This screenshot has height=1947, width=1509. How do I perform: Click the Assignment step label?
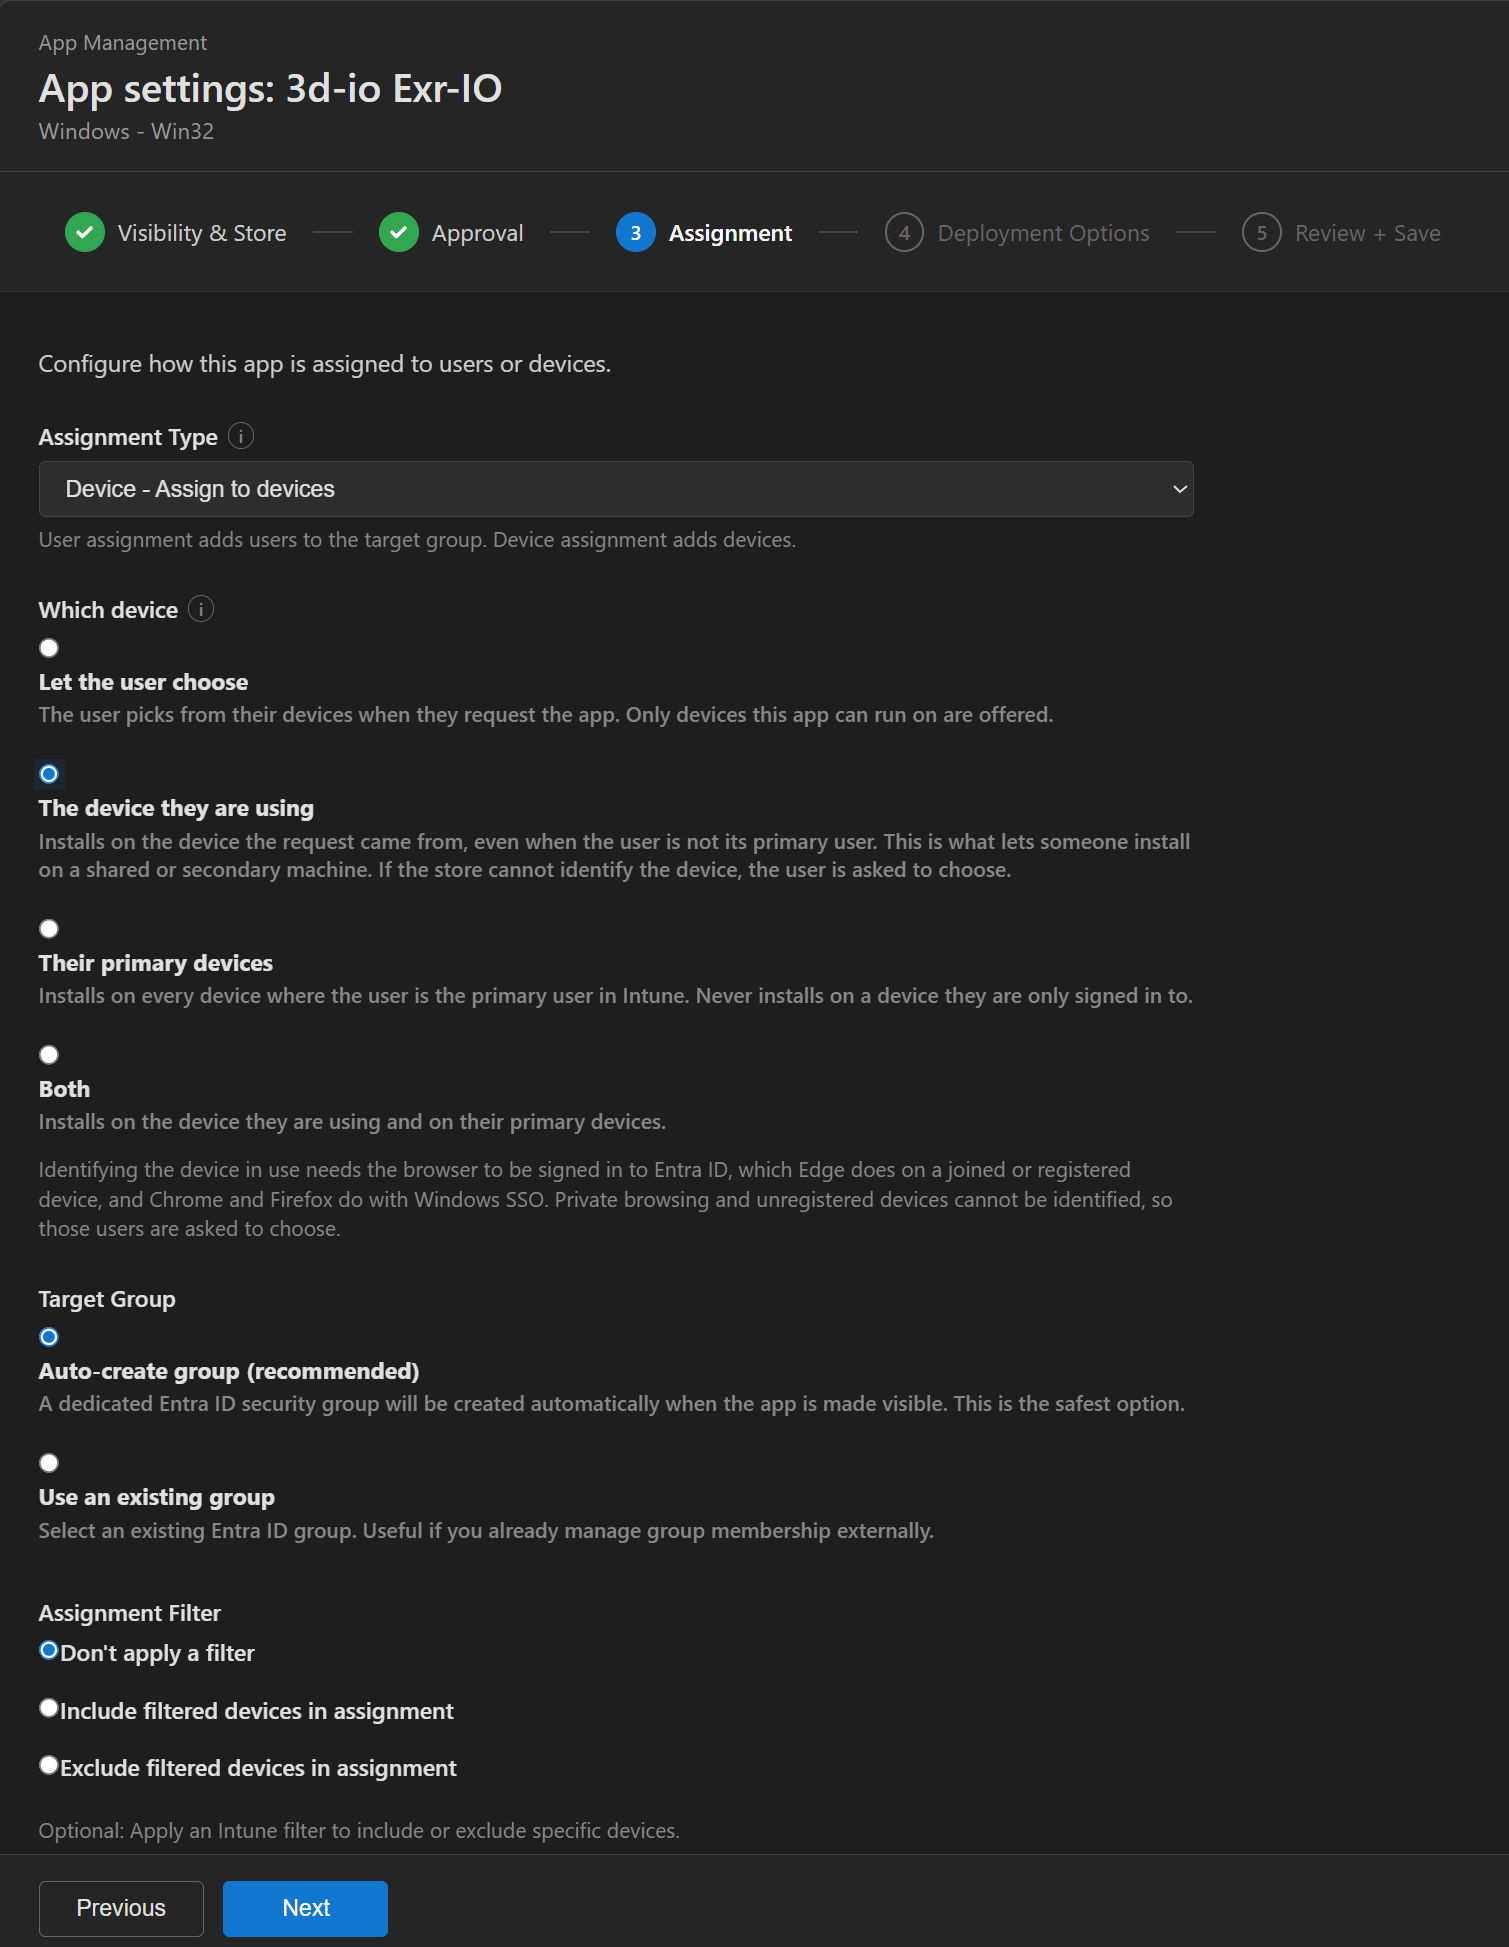click(730, 233)
